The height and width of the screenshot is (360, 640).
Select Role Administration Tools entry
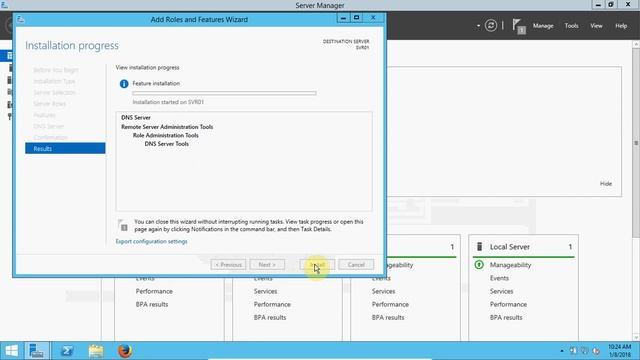click(x=165, y=135)
